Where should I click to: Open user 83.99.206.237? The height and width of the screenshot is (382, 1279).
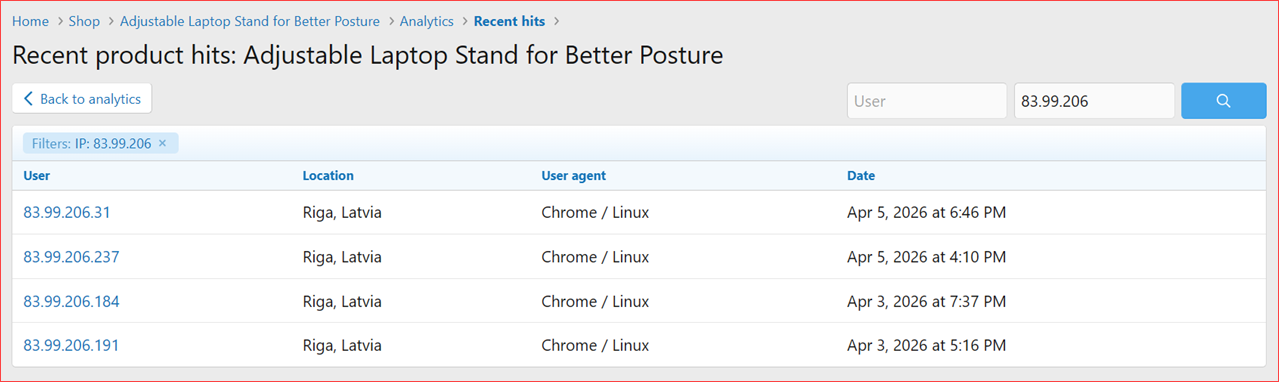(71, 257)
